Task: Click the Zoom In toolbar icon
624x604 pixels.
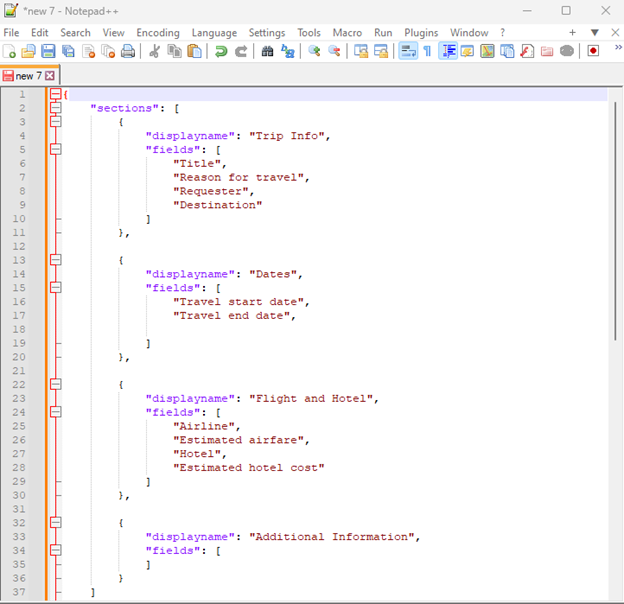Action: point(314,51)
